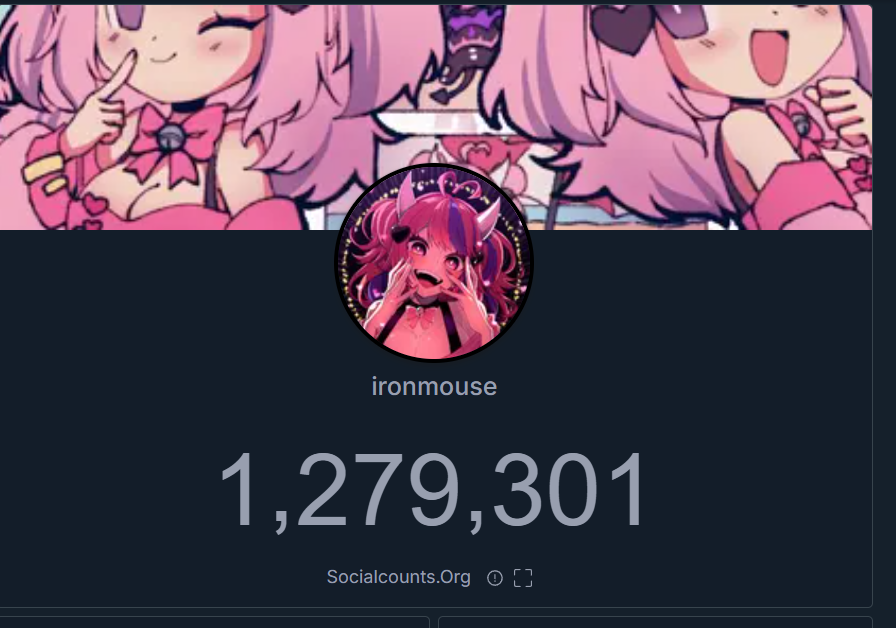
Task: Select the ironmouse channel name text
Action: [434, 387]
